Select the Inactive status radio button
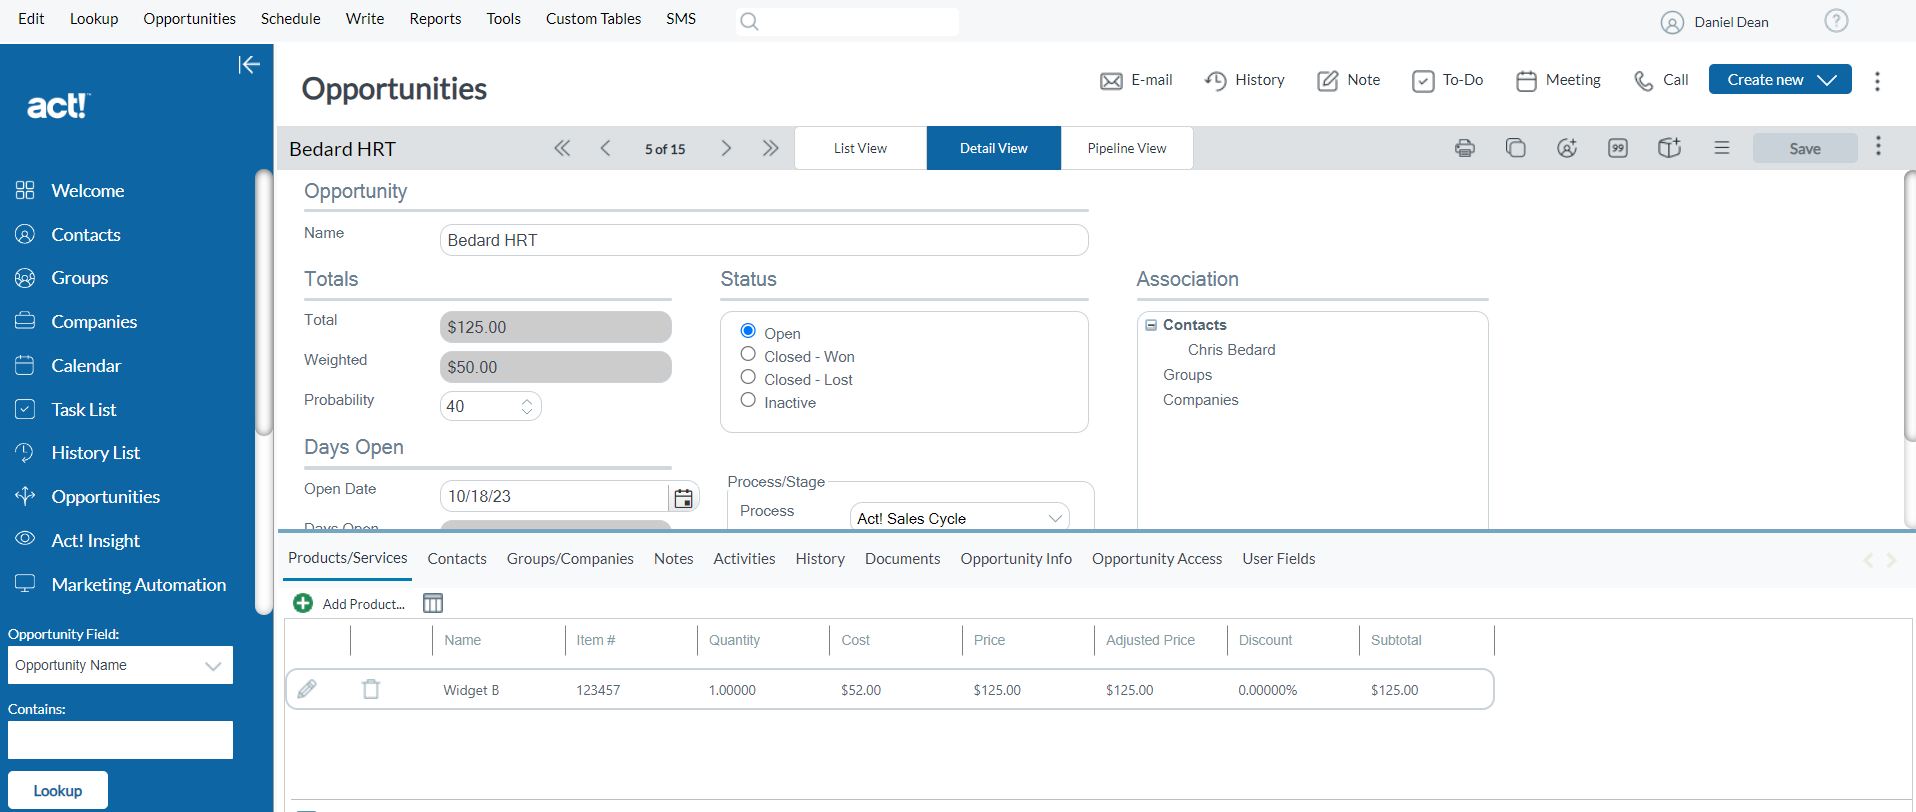The height and width of the screenshot is (812, 1916). 748,400
